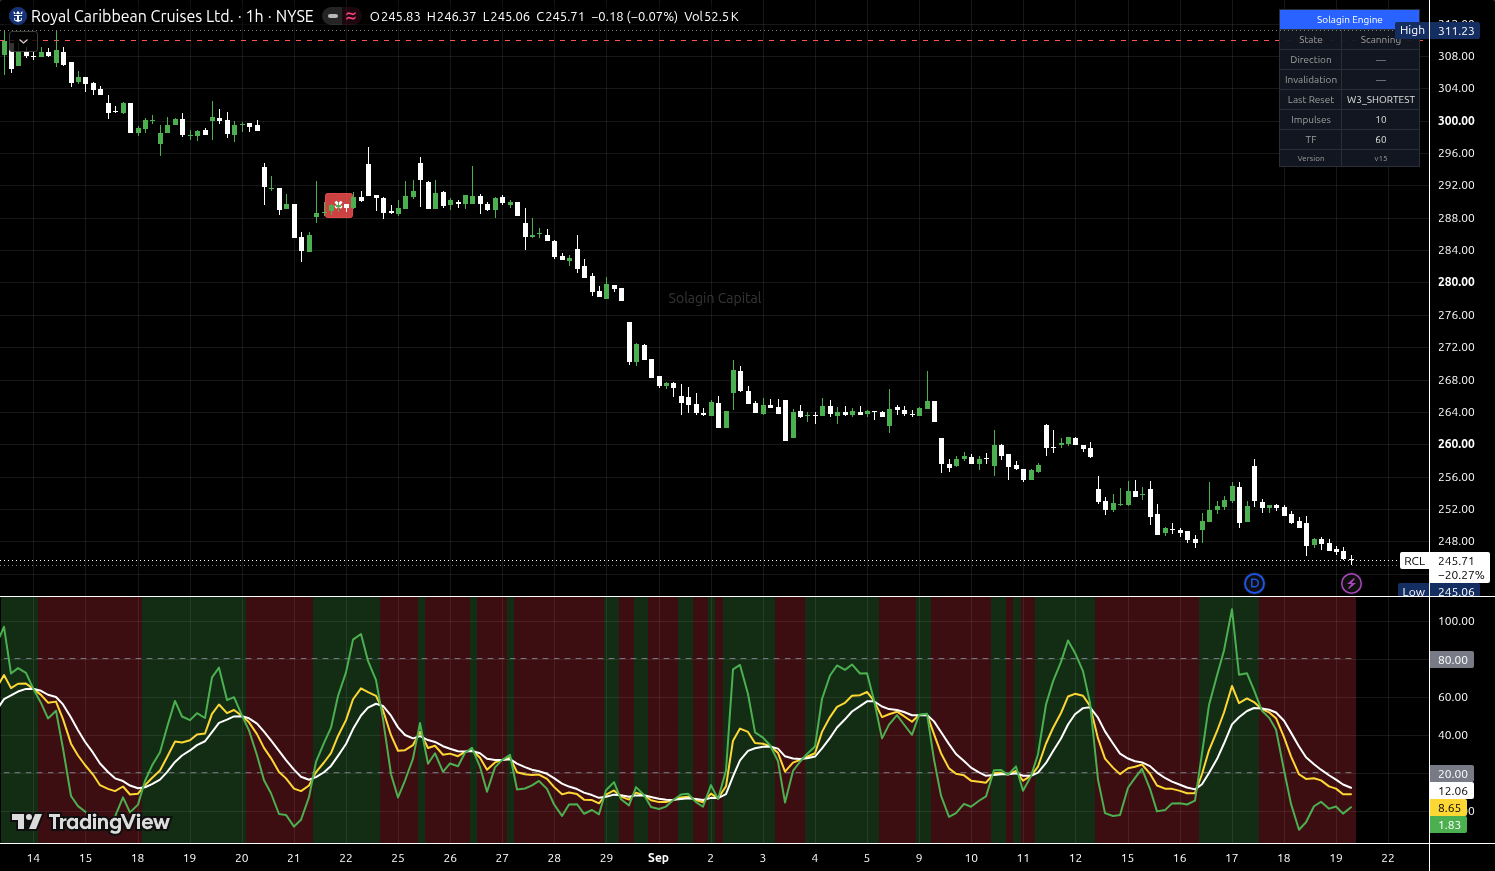The height and width of the screenshot is (871, 1495).
Task: Click the yellow 8.65 oscillator value label
Action: point(1449,808)
